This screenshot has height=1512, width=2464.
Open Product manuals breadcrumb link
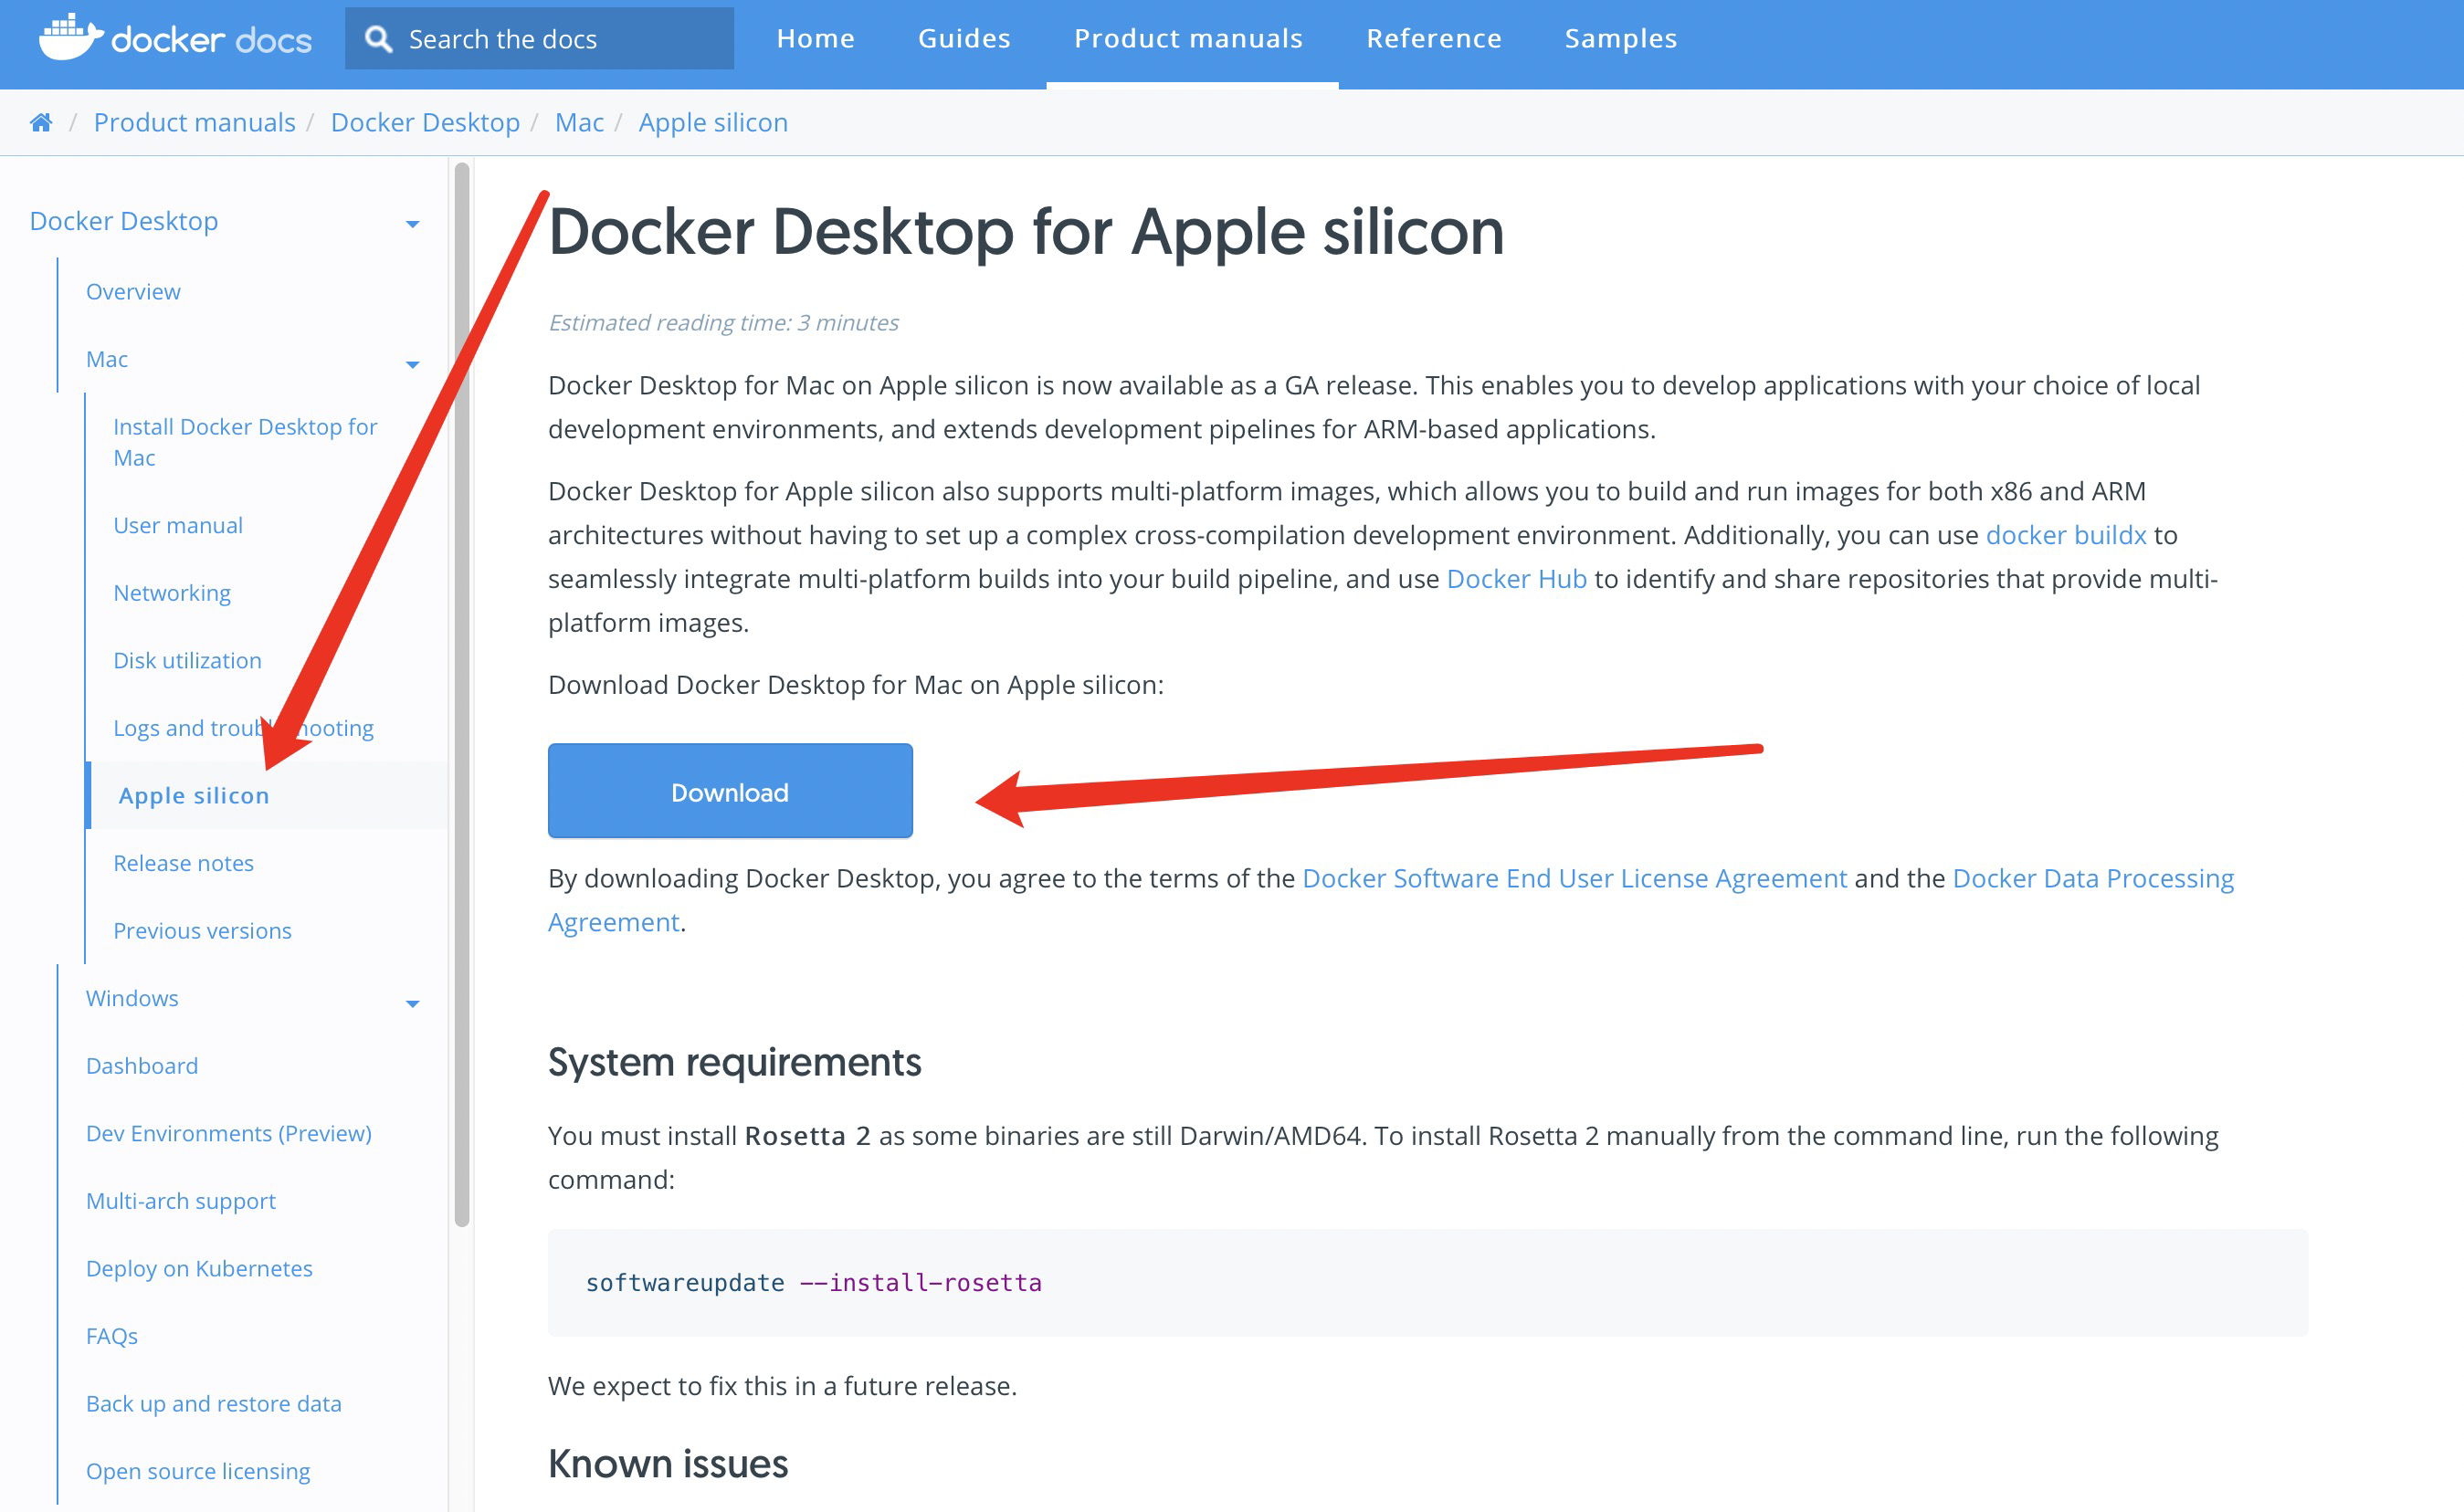195,122
